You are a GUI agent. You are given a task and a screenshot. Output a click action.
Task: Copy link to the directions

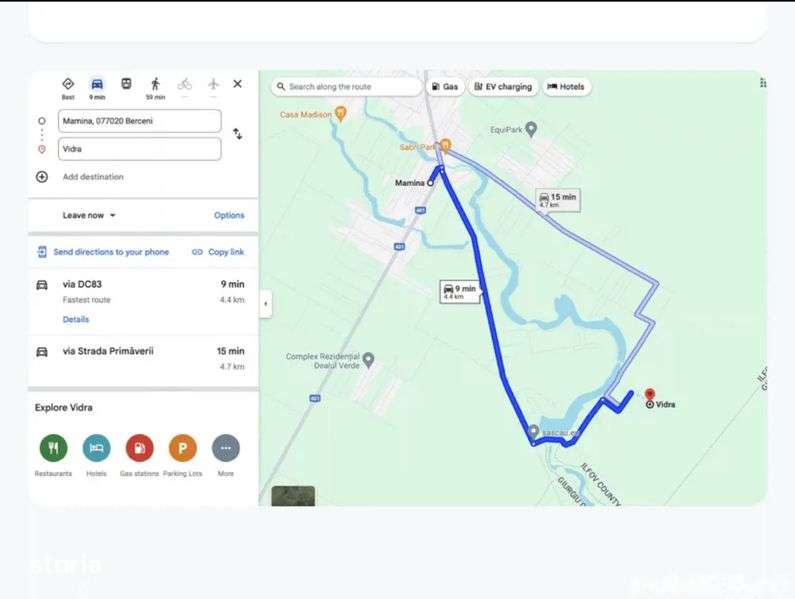tap(218, 252)
